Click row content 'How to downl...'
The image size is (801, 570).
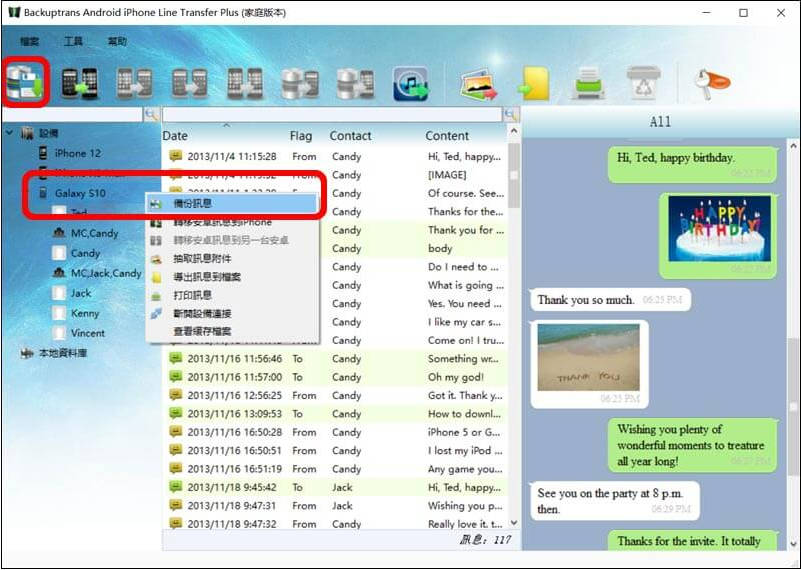[x=464, y=414]
